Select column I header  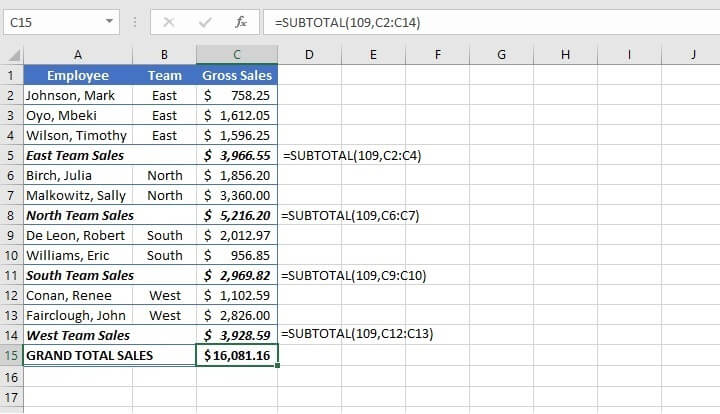[629, 55]
